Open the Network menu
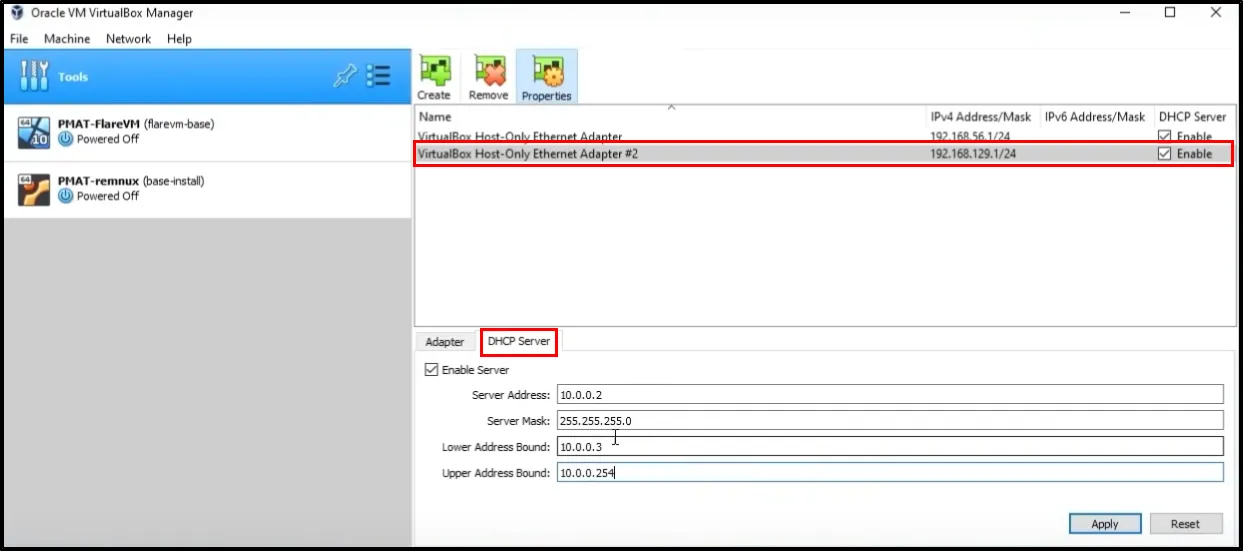This screenshot has height=551, width=1243. [128, 39]
